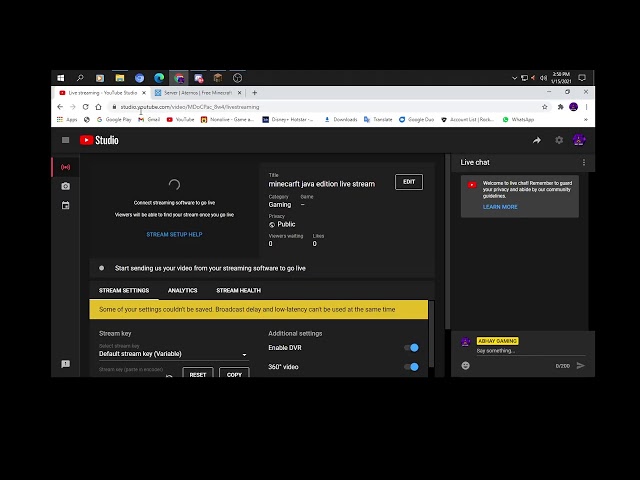
Task: Open the hamburger menu next to Studio logo
Action: point(65,140)
